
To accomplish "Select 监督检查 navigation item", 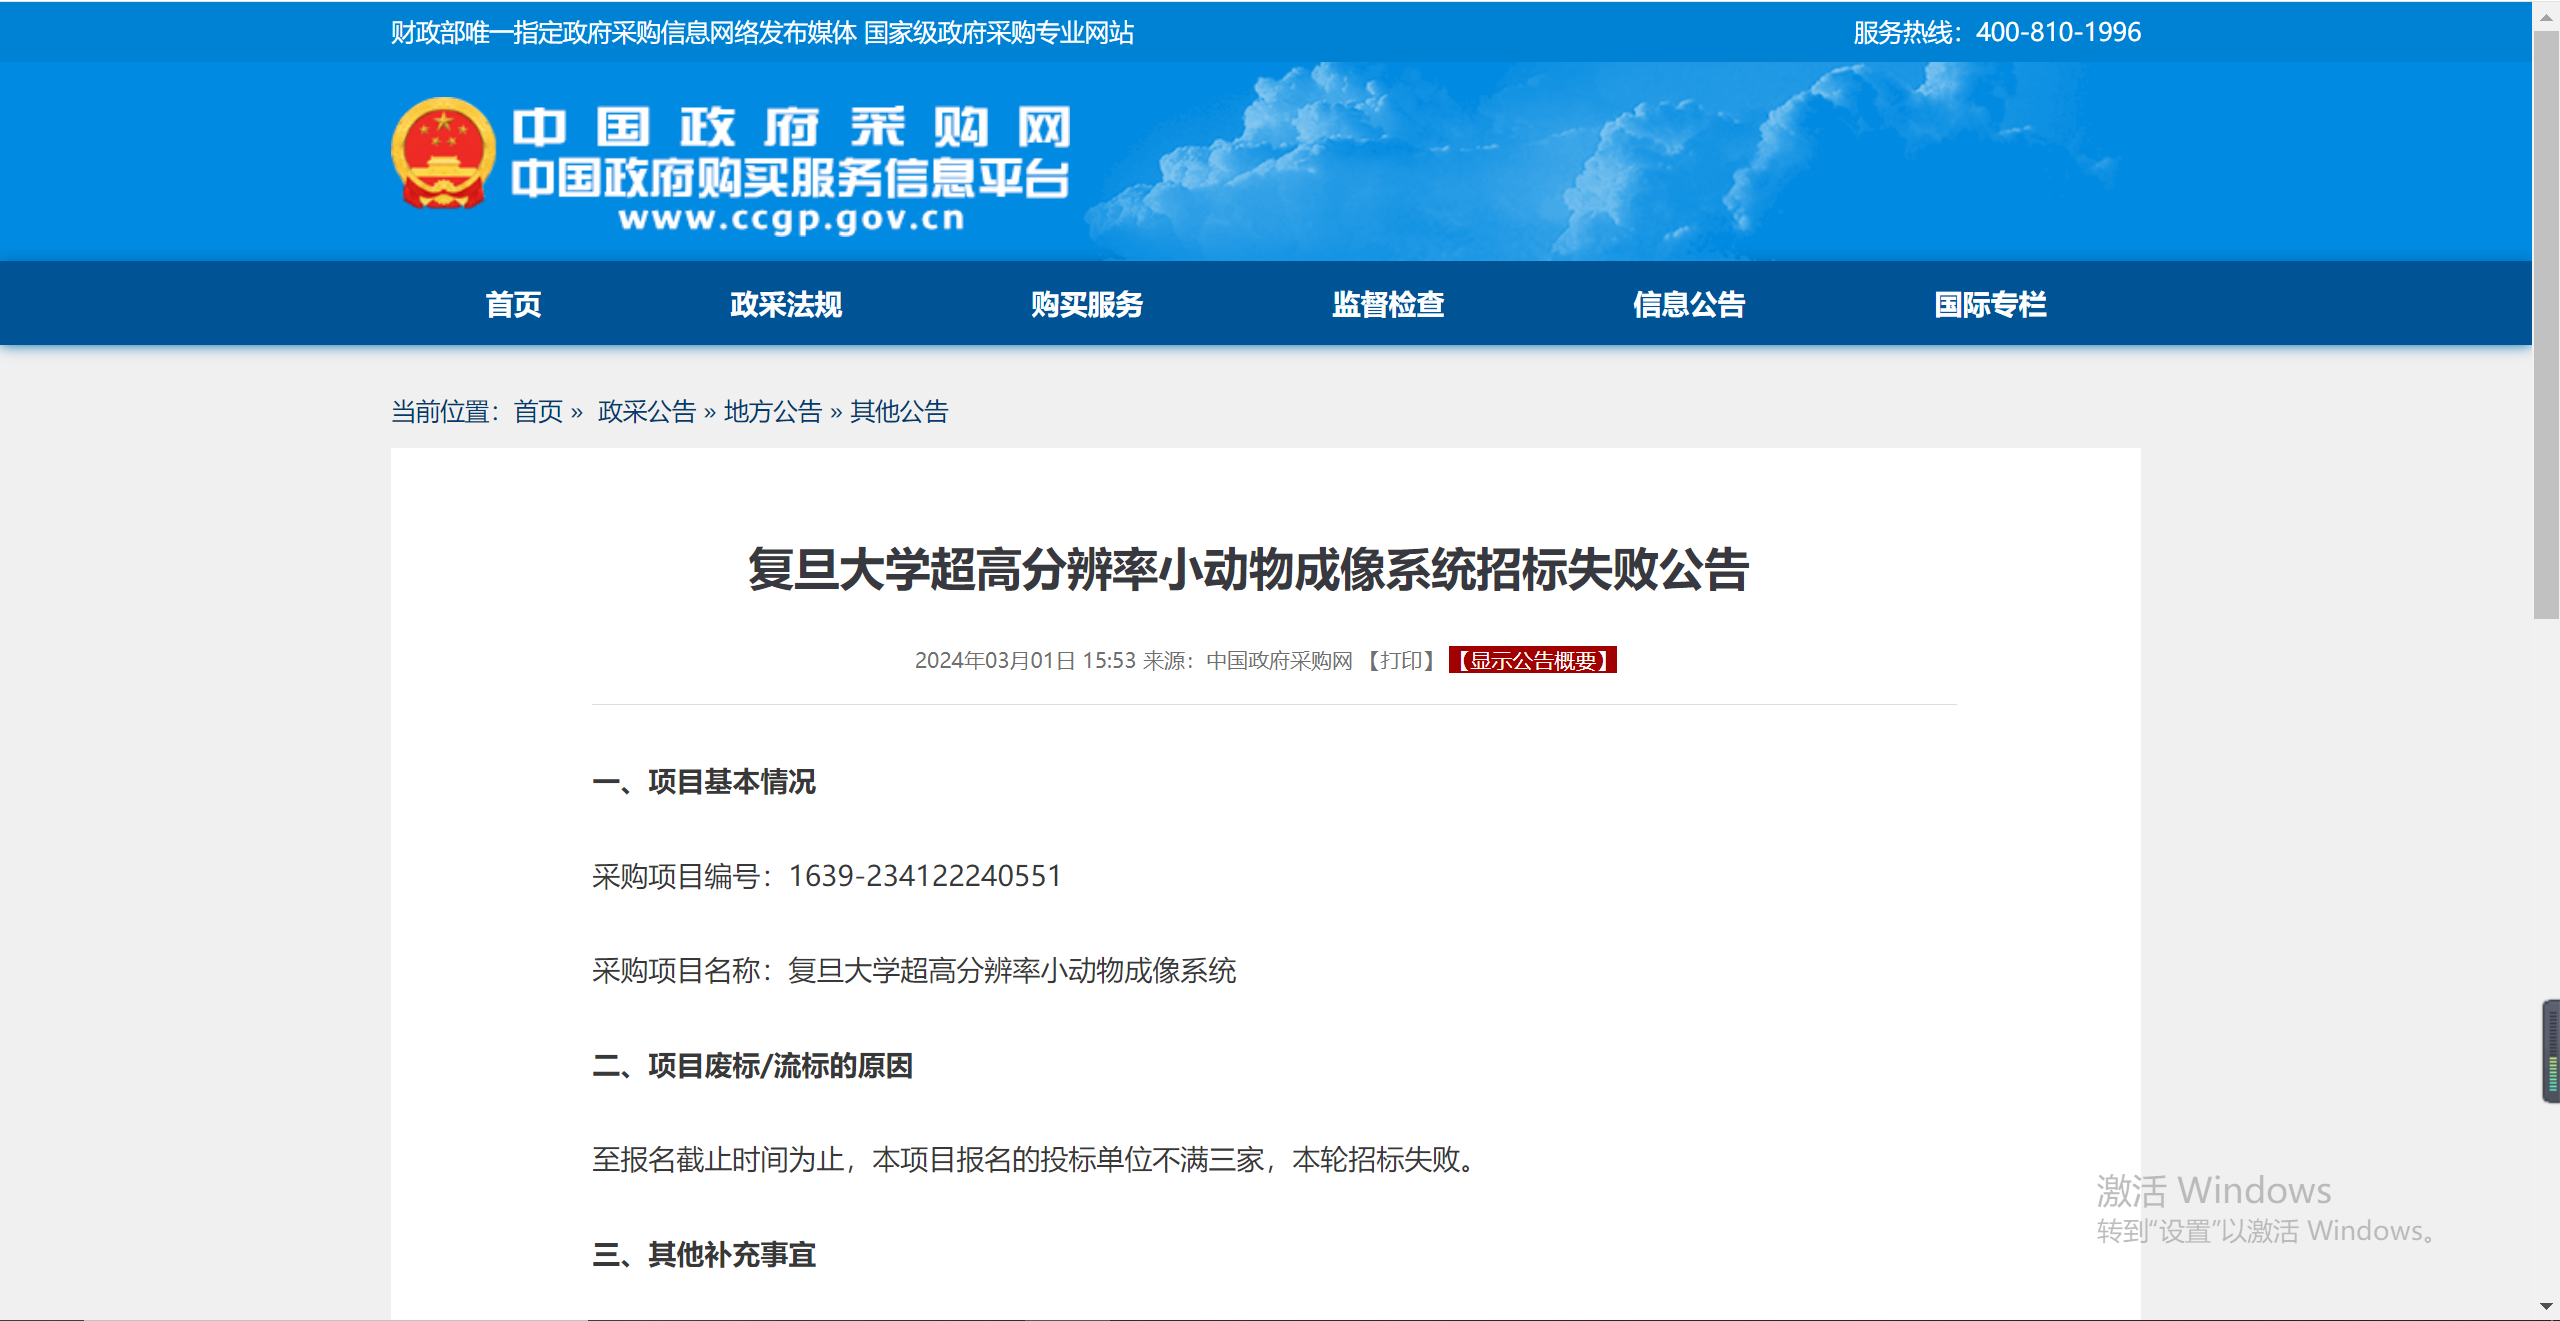I will 1388,304.
